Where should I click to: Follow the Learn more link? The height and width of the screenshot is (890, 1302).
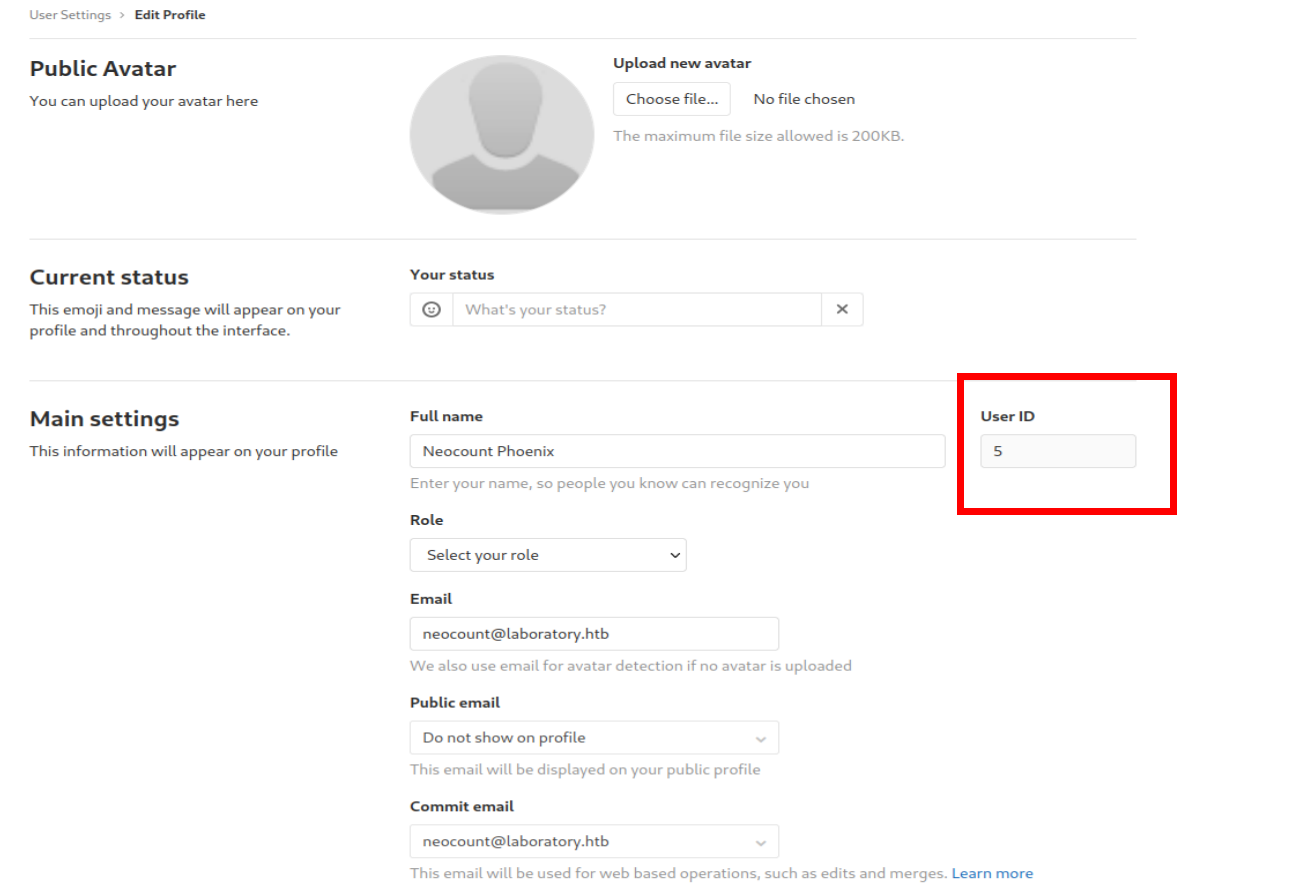point(992,874)
